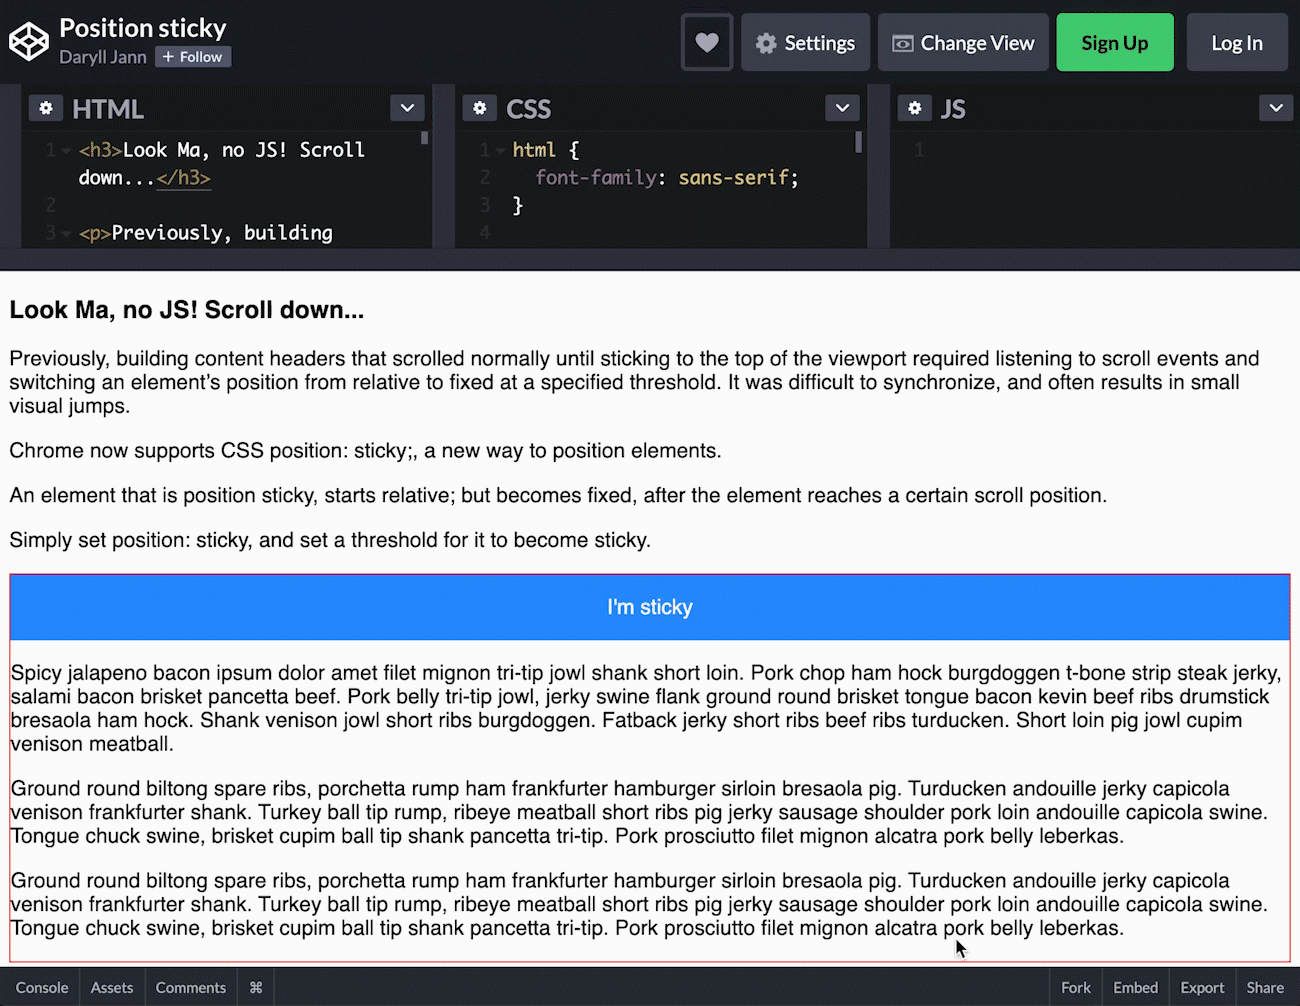Collapse the h3 code fold arrow

point(66,151)
